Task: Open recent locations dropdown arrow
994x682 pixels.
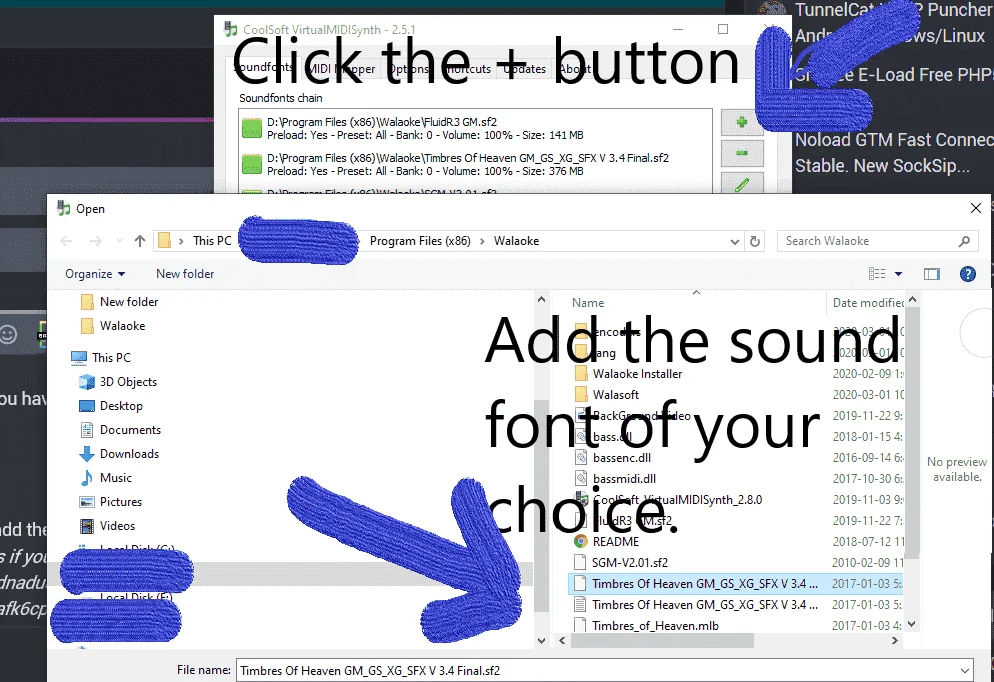Action: [x=119, y=241]
